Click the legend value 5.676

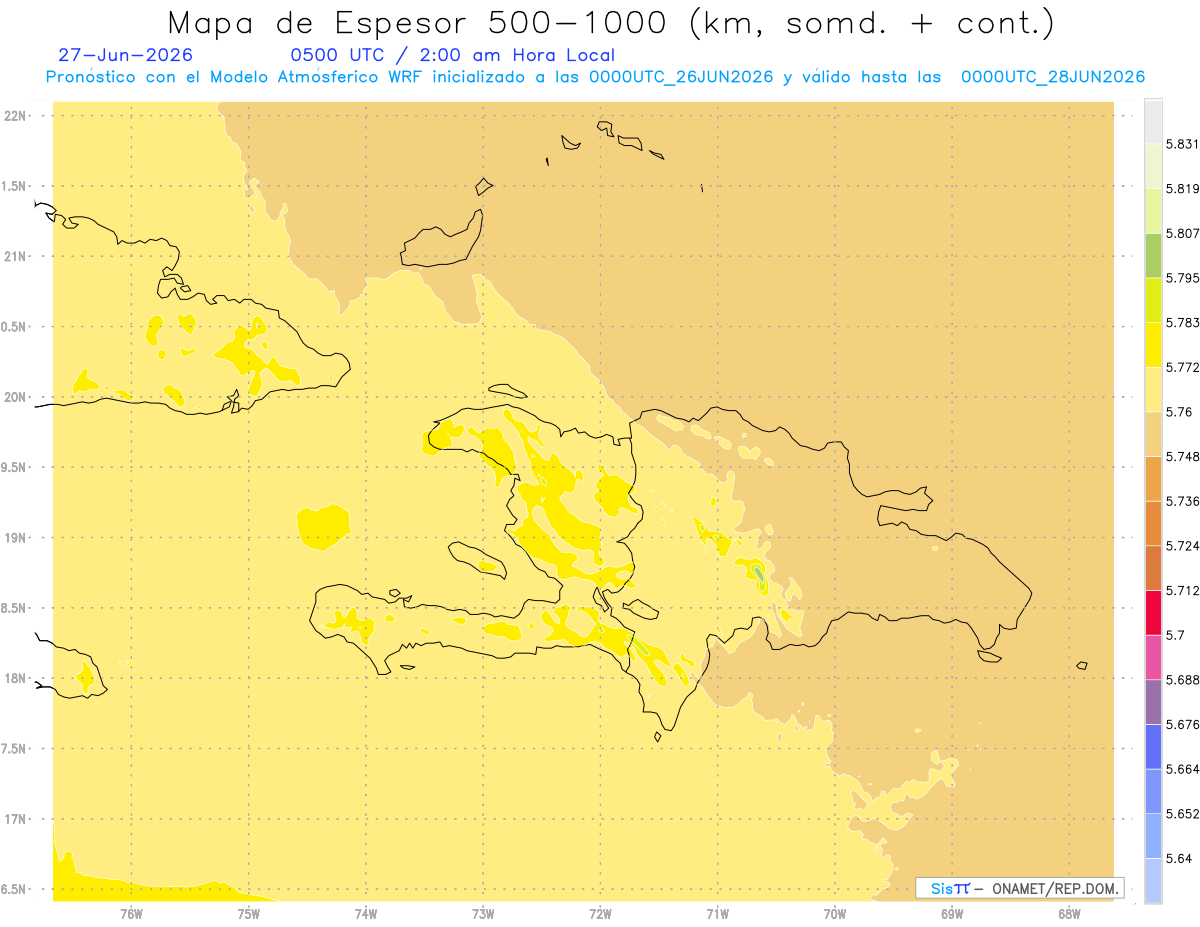click(x=1182, y=725)
